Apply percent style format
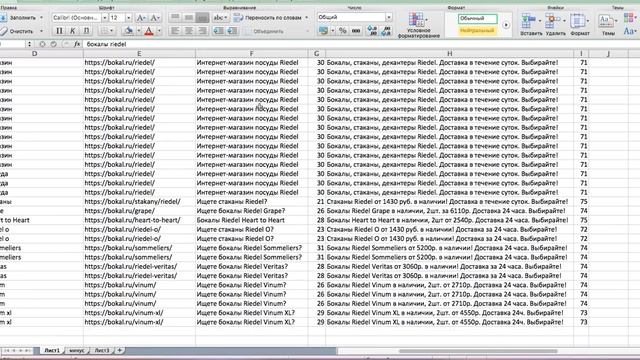 pyautogui.click(x=342, y=31)
